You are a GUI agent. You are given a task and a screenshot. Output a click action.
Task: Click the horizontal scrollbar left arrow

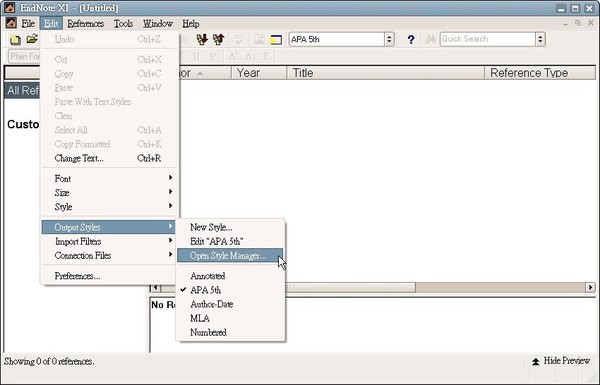point(155,287)
